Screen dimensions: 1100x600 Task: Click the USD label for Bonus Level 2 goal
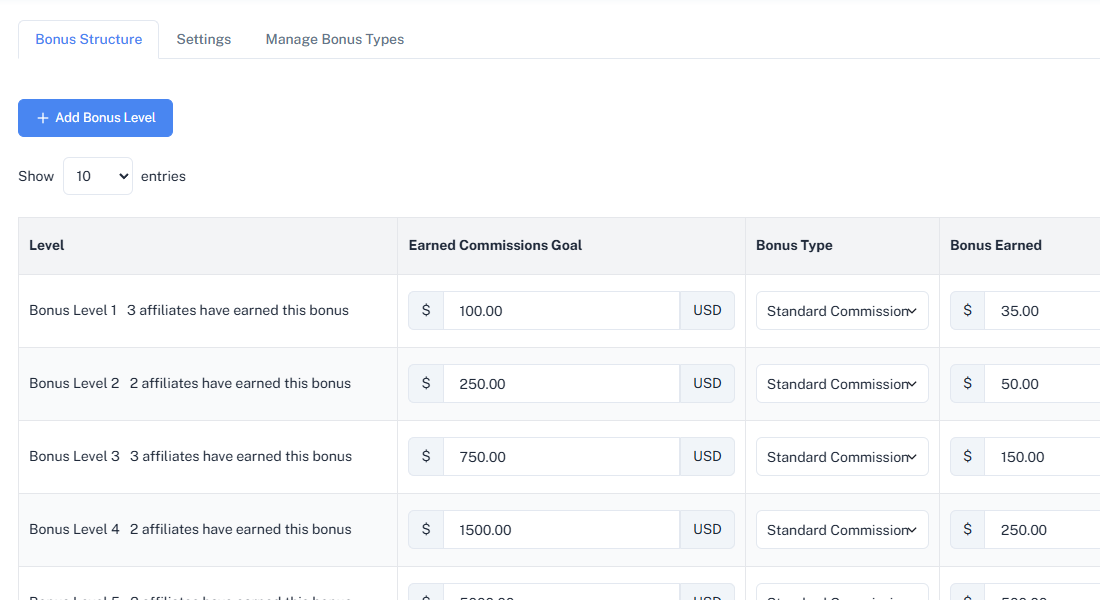(x=707, y=383)
